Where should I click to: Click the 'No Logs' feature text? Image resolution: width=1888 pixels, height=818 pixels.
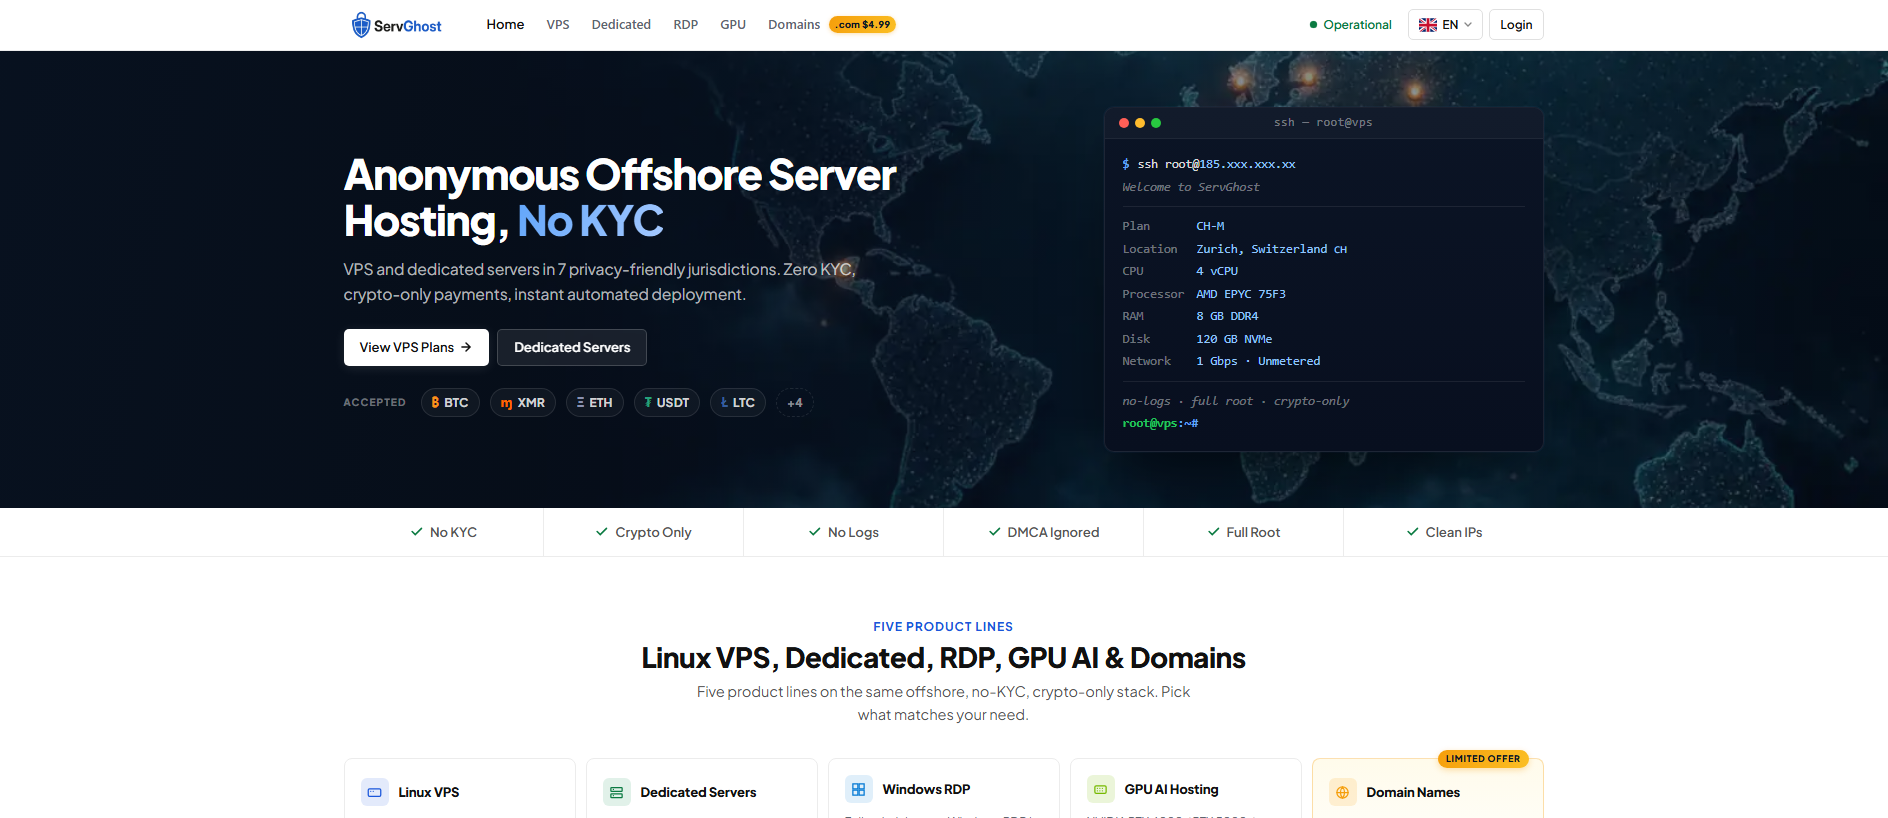pyautogui.click(x=853, y=532)
